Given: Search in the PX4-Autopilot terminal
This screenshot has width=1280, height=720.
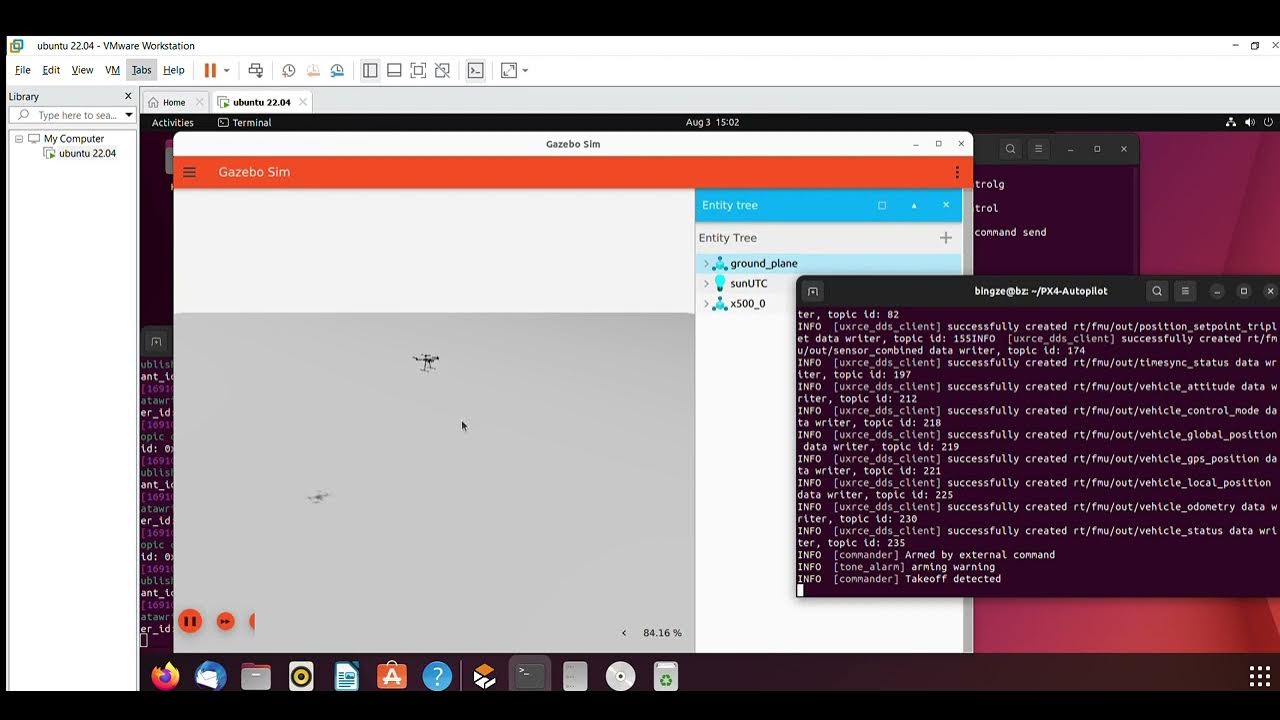Looking at the screenshot, I should click(x=1157, y=291).
